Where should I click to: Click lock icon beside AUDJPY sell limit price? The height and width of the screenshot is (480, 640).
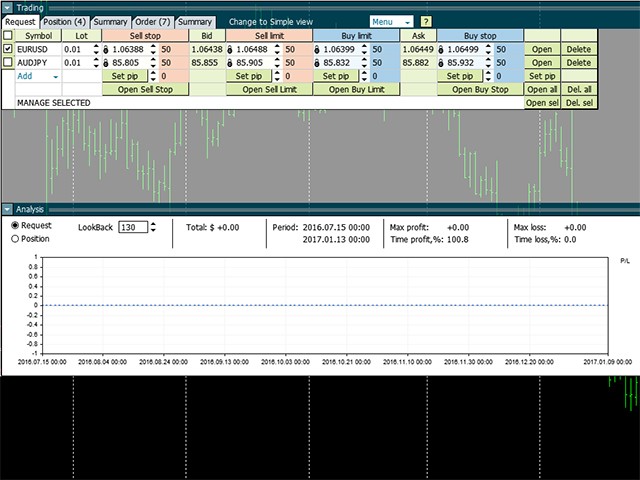230,62
